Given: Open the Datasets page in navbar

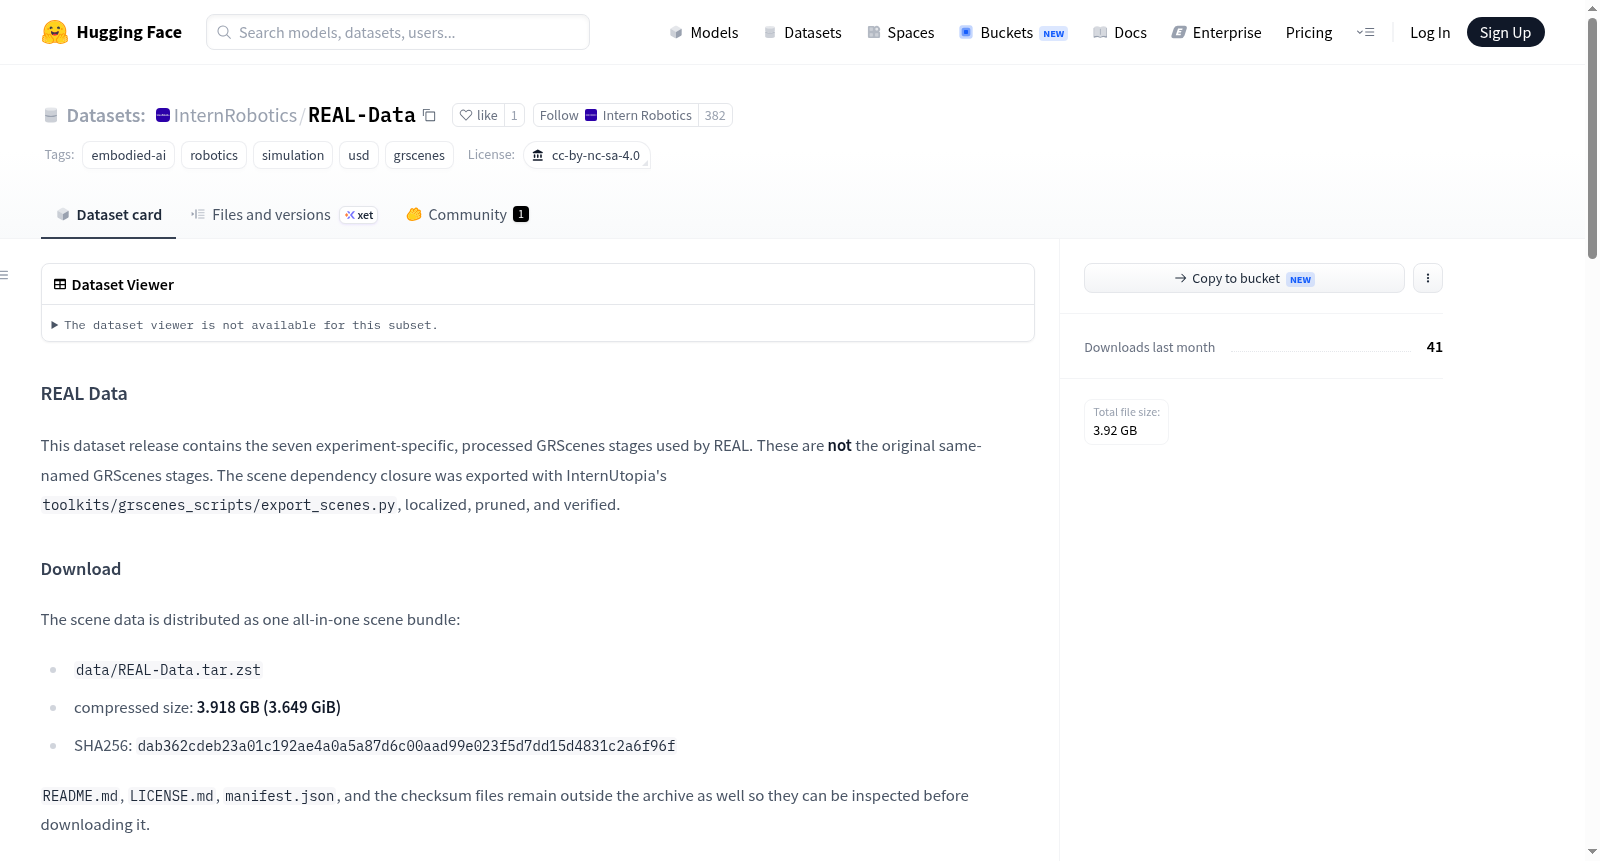Looking at the screenshot, I should pyautogui.click(x=802, y=32).
